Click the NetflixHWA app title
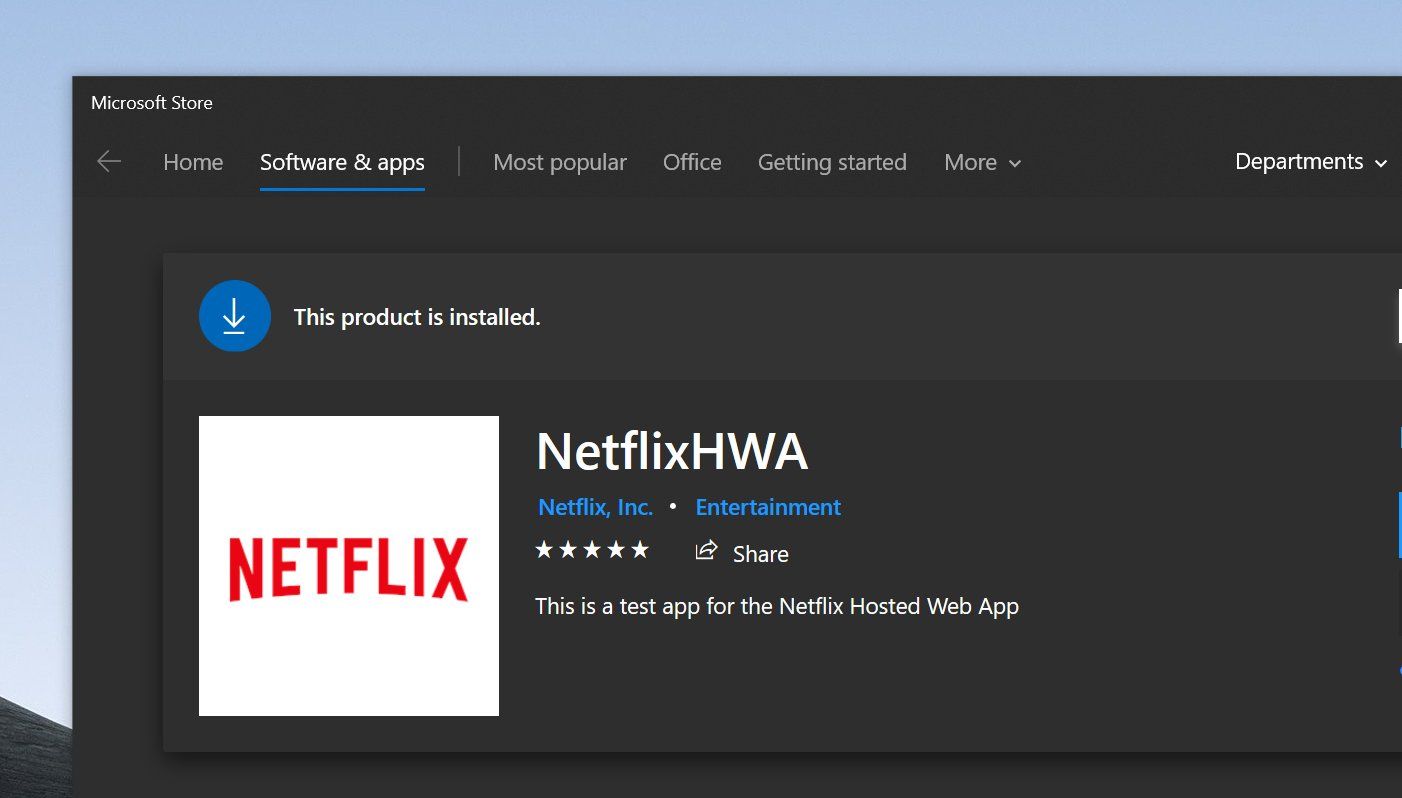 point(672,452)
